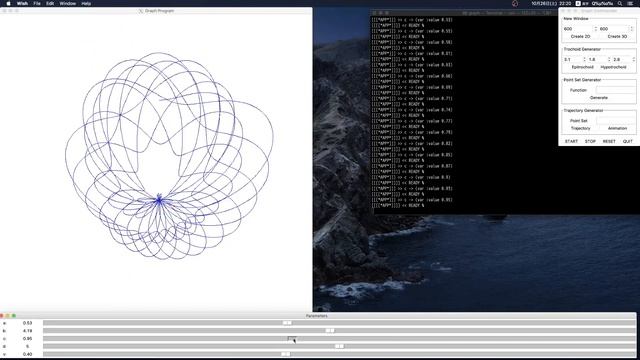Click the slider handle for parameter c
The image size is (640, 360).
tap(292, 338)
